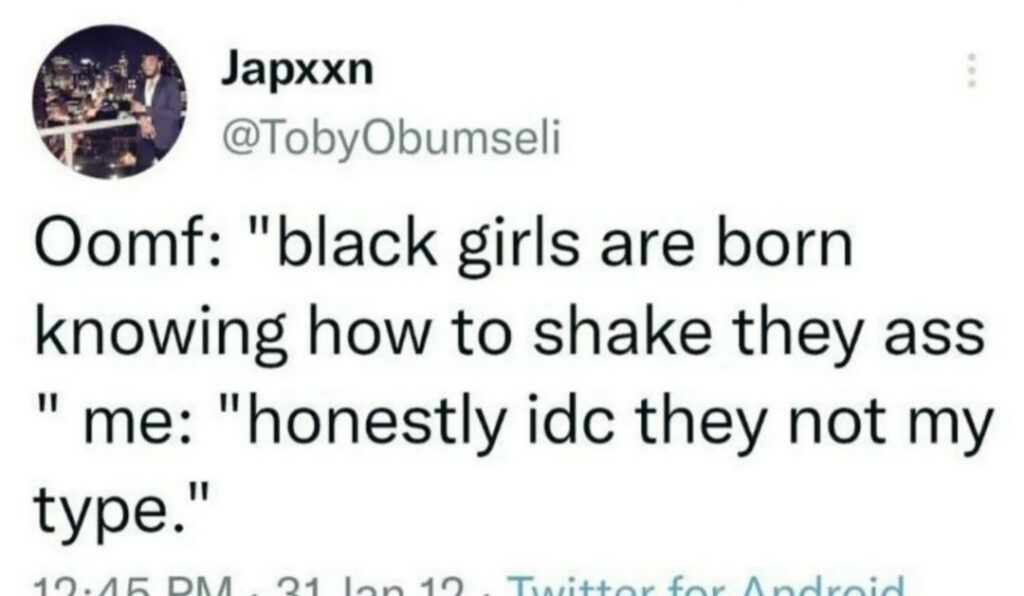This screenshot has width=1024, height=596.
Task: Open the three-dot more options menu
Action: tap(971, 71)
